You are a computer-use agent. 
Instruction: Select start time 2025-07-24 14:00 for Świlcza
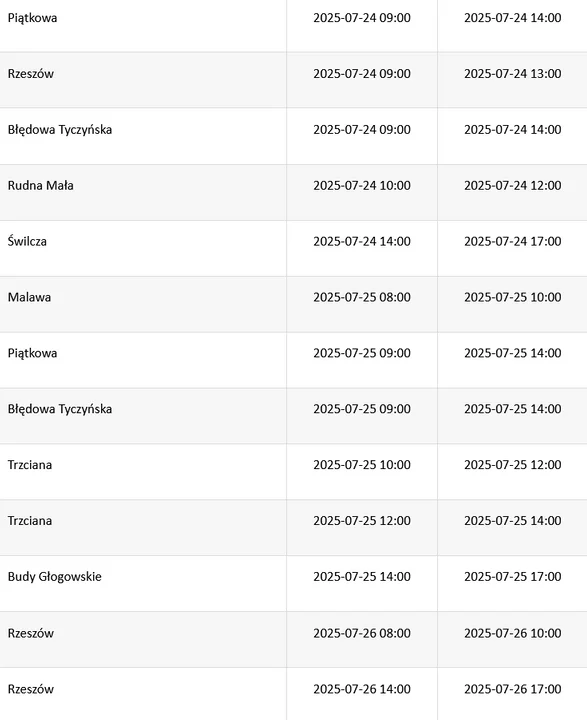click(x=362, y=241)
